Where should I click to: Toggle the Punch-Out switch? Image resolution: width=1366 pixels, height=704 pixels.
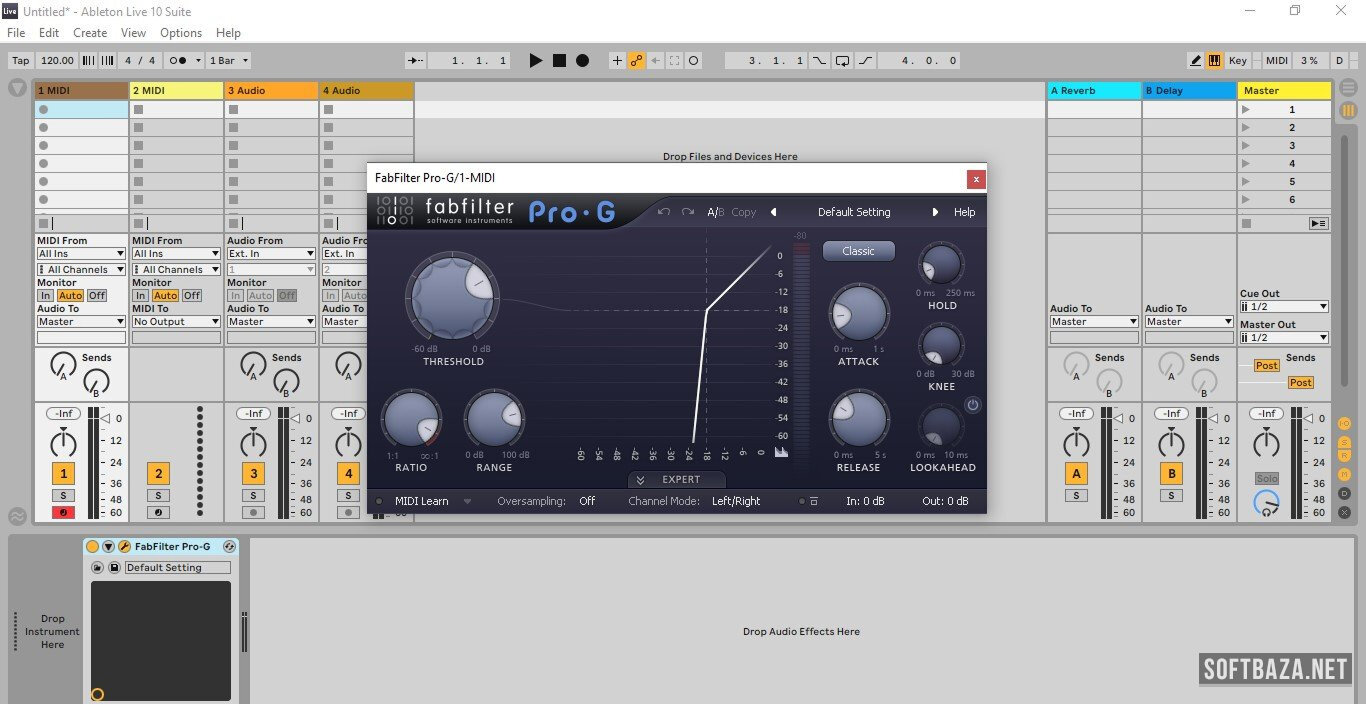[865, 60]
